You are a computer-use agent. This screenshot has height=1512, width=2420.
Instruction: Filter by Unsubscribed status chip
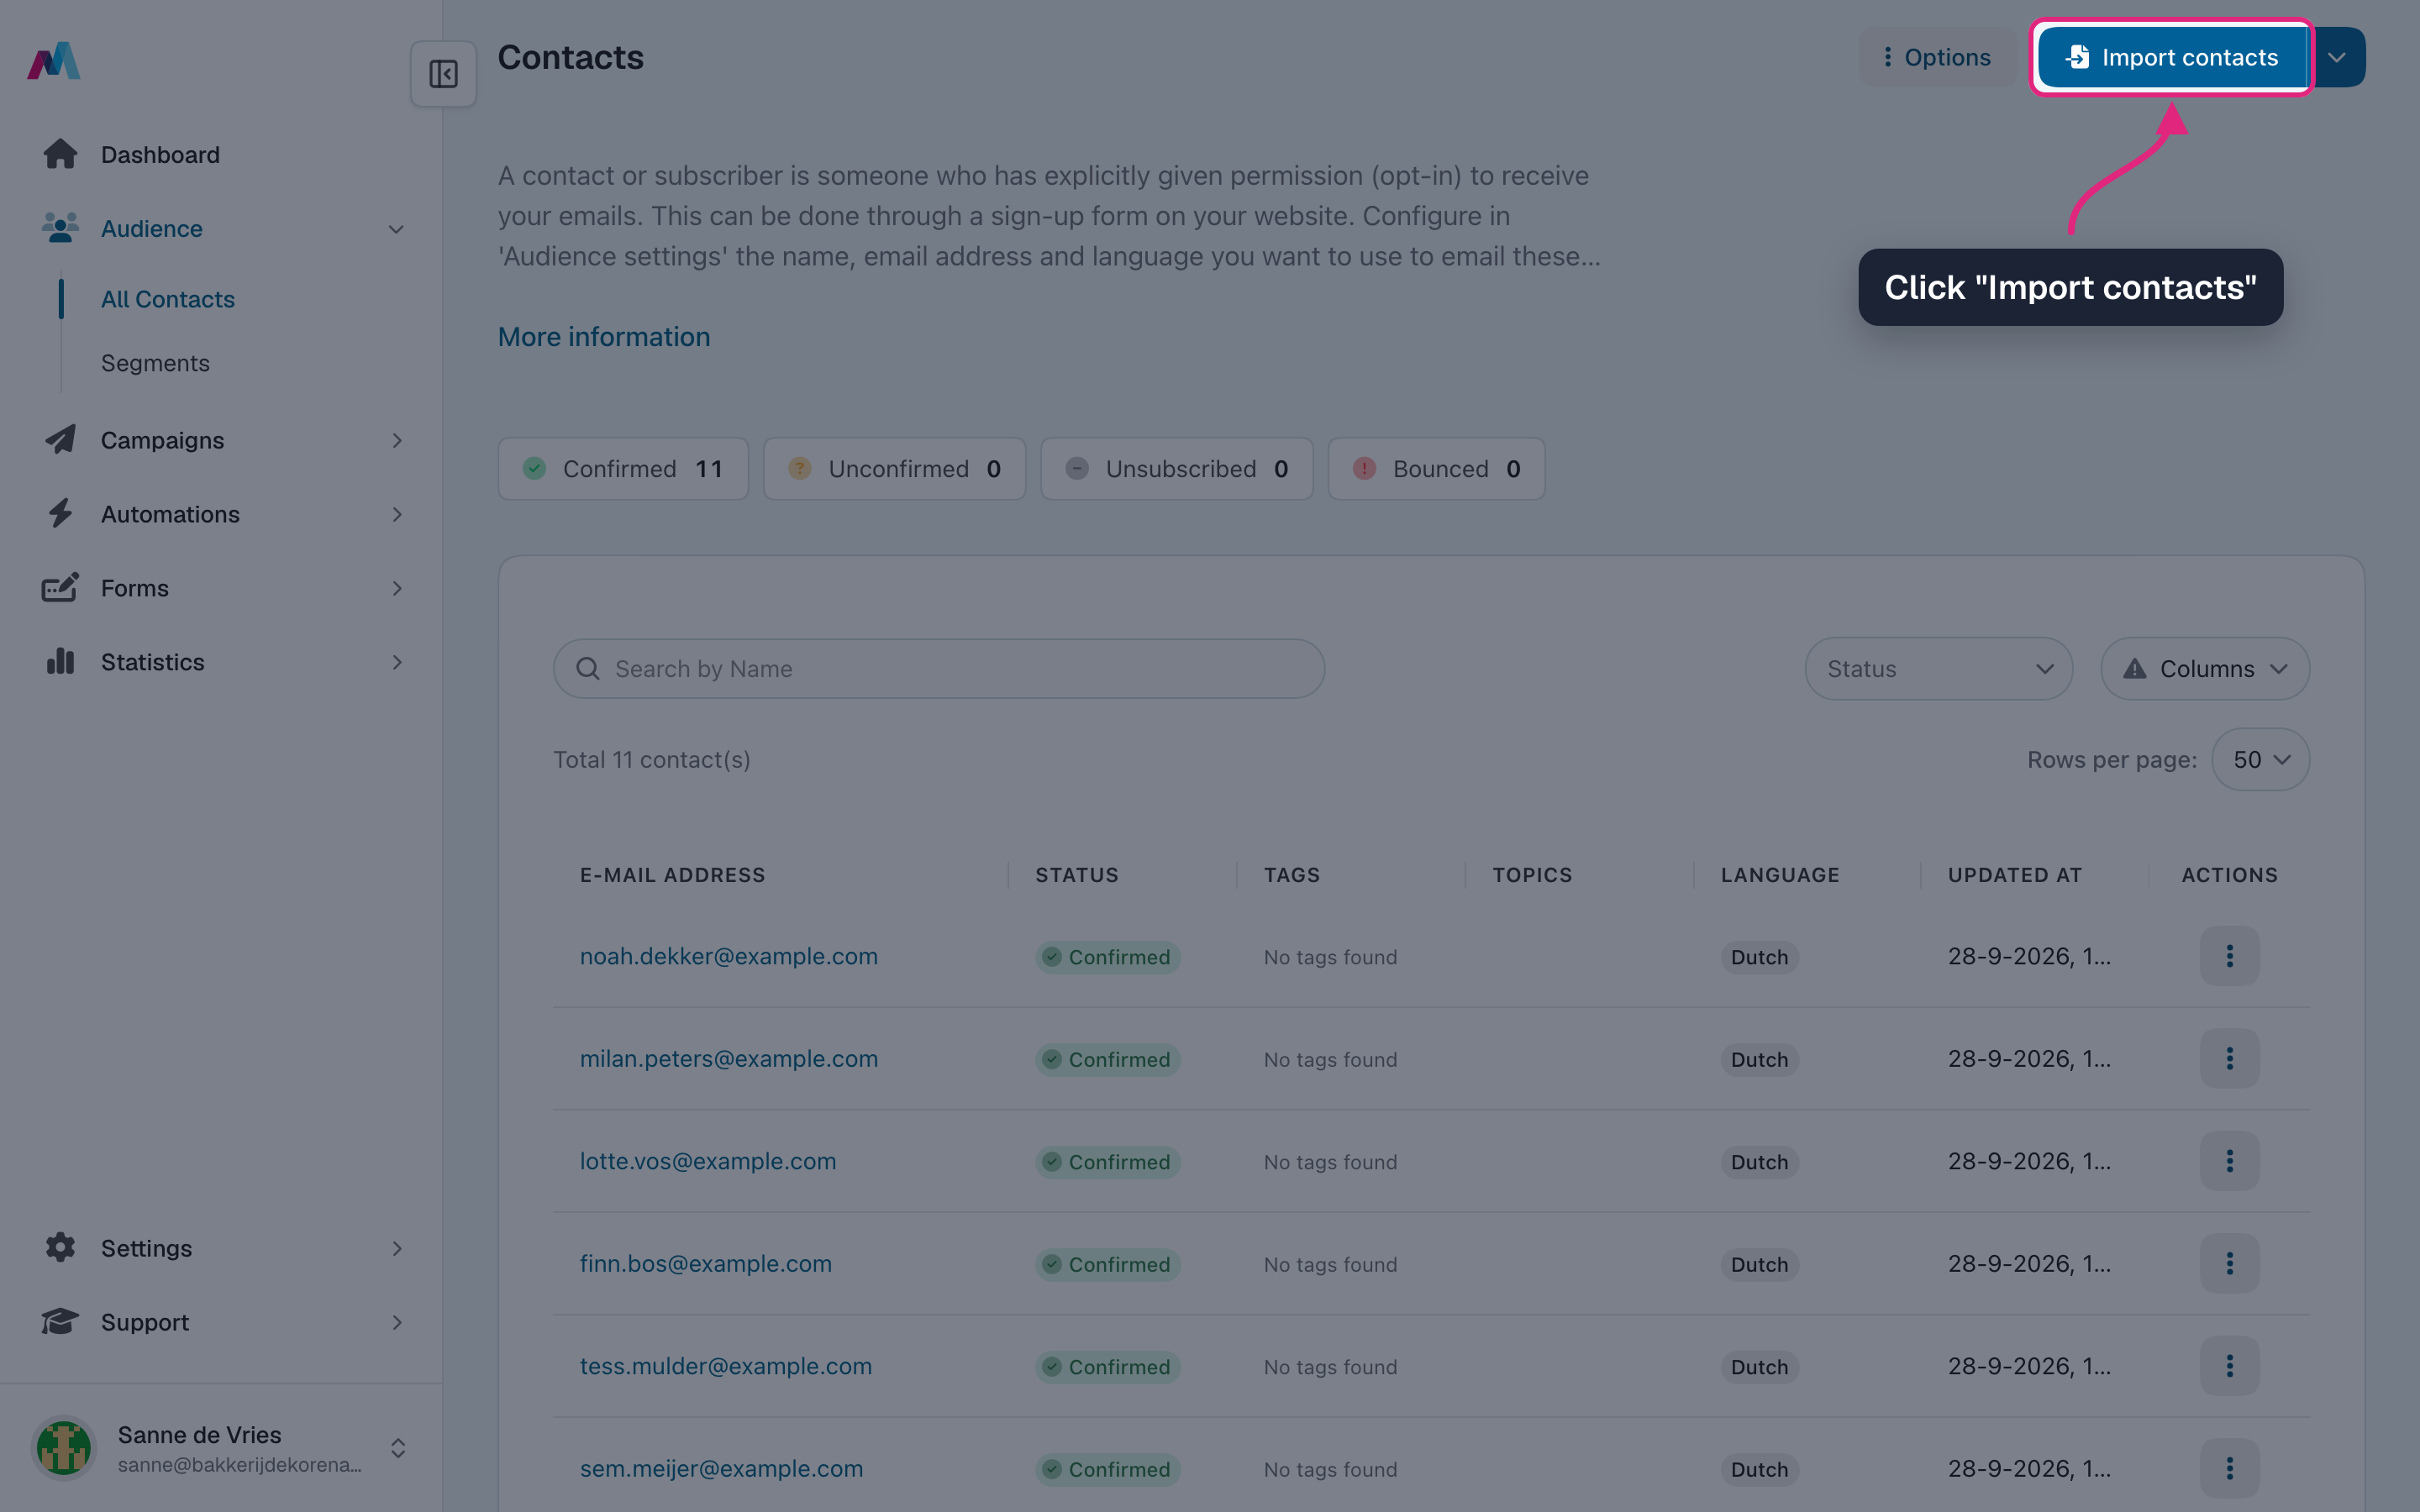1176,469
